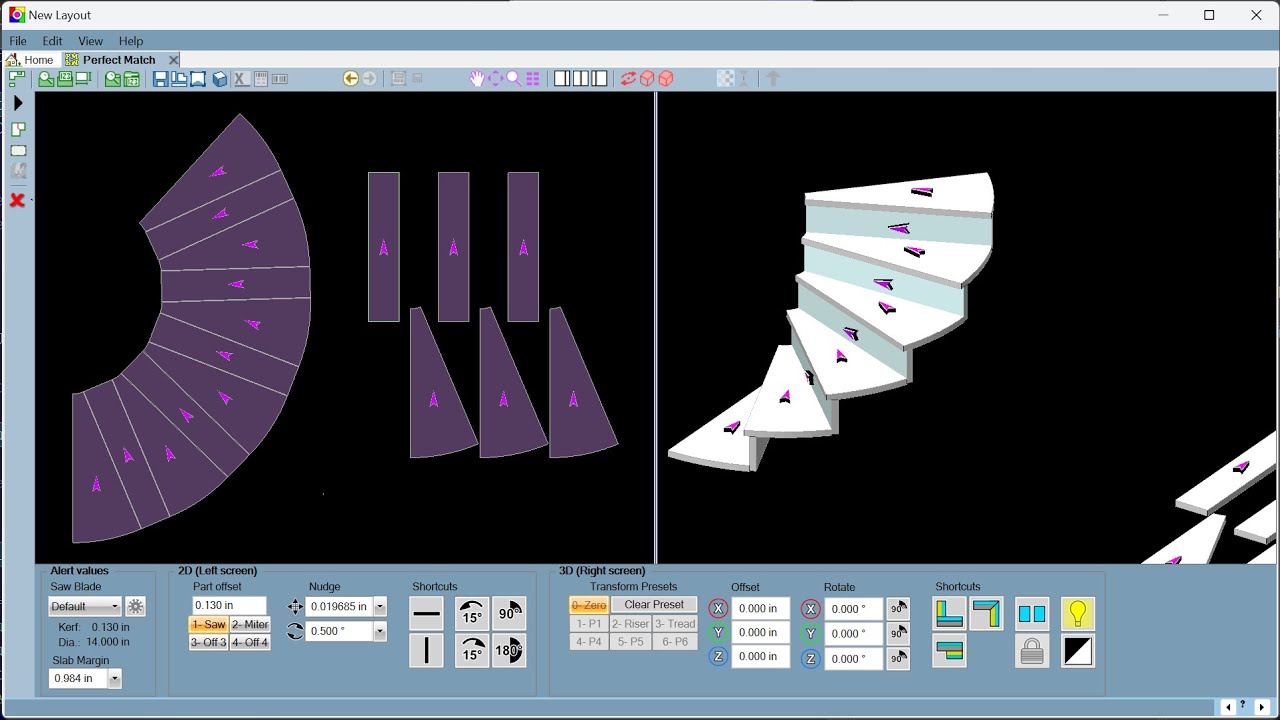Click the stacked step shortcut icon
The height and width of the screenshot is (720, 1280).
tap(949, 651)
